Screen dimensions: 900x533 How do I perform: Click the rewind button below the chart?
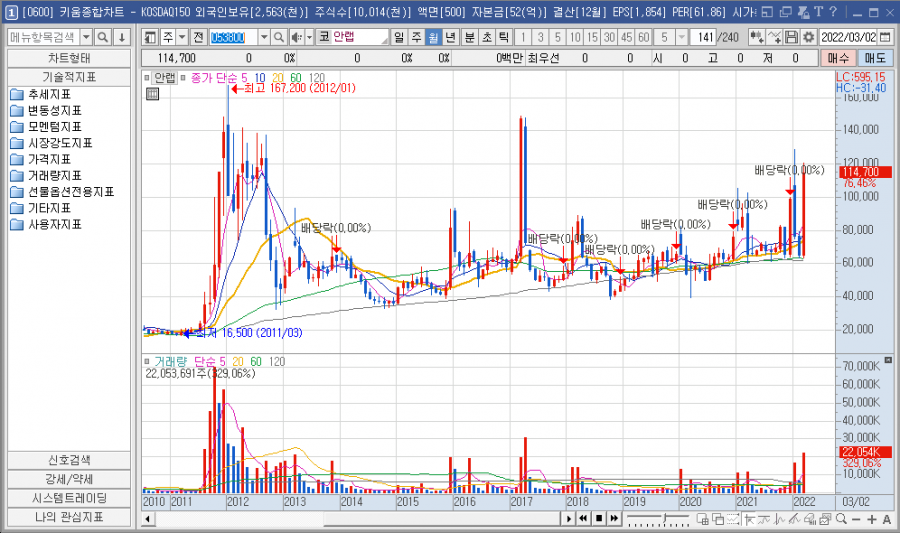(x=583, y=519)
